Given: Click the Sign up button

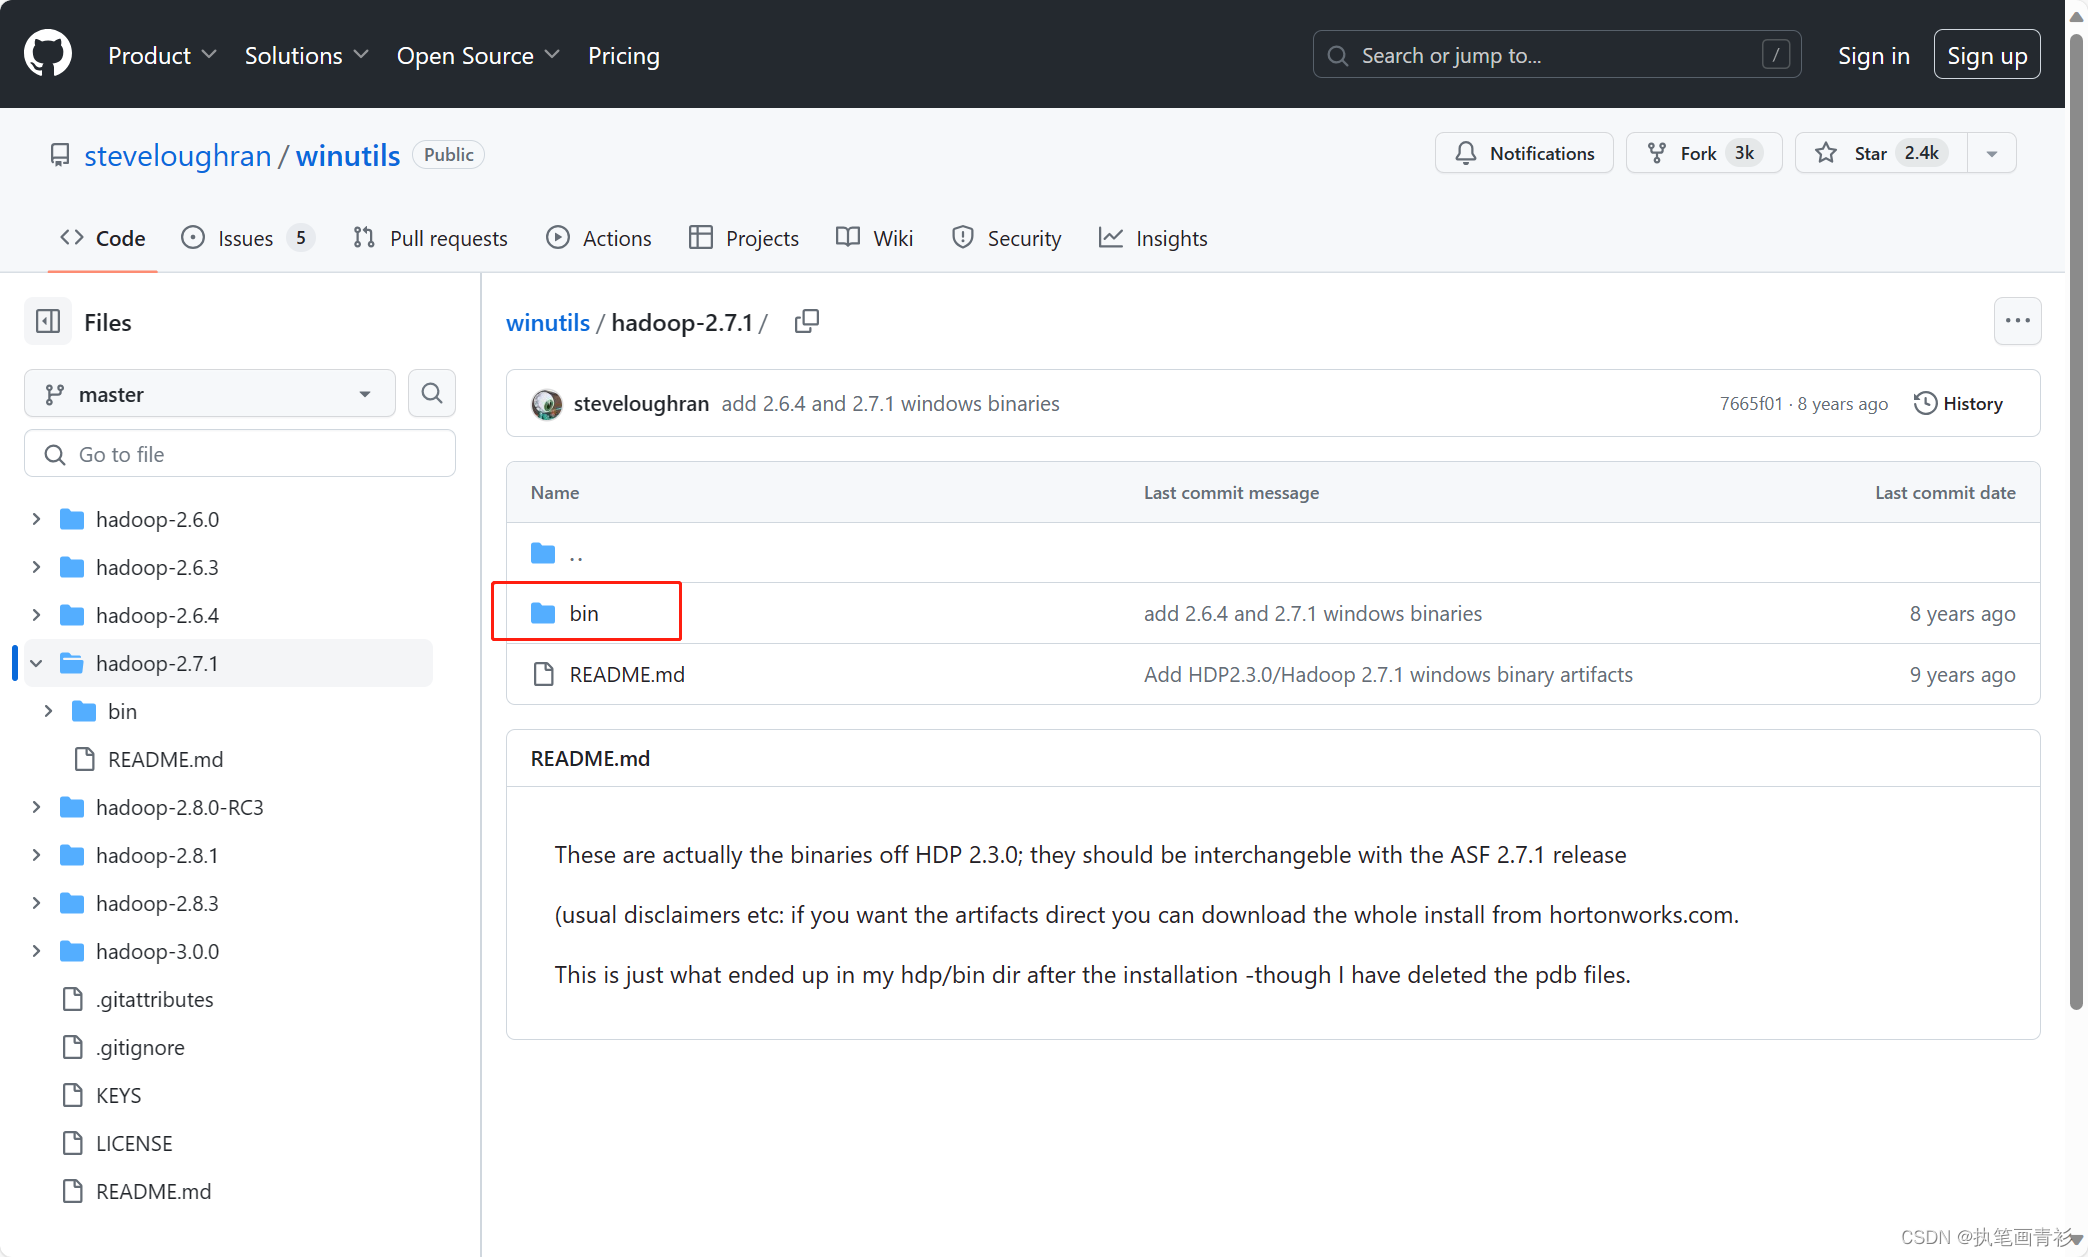Looking at the screenshot, I should point(1986,54).
